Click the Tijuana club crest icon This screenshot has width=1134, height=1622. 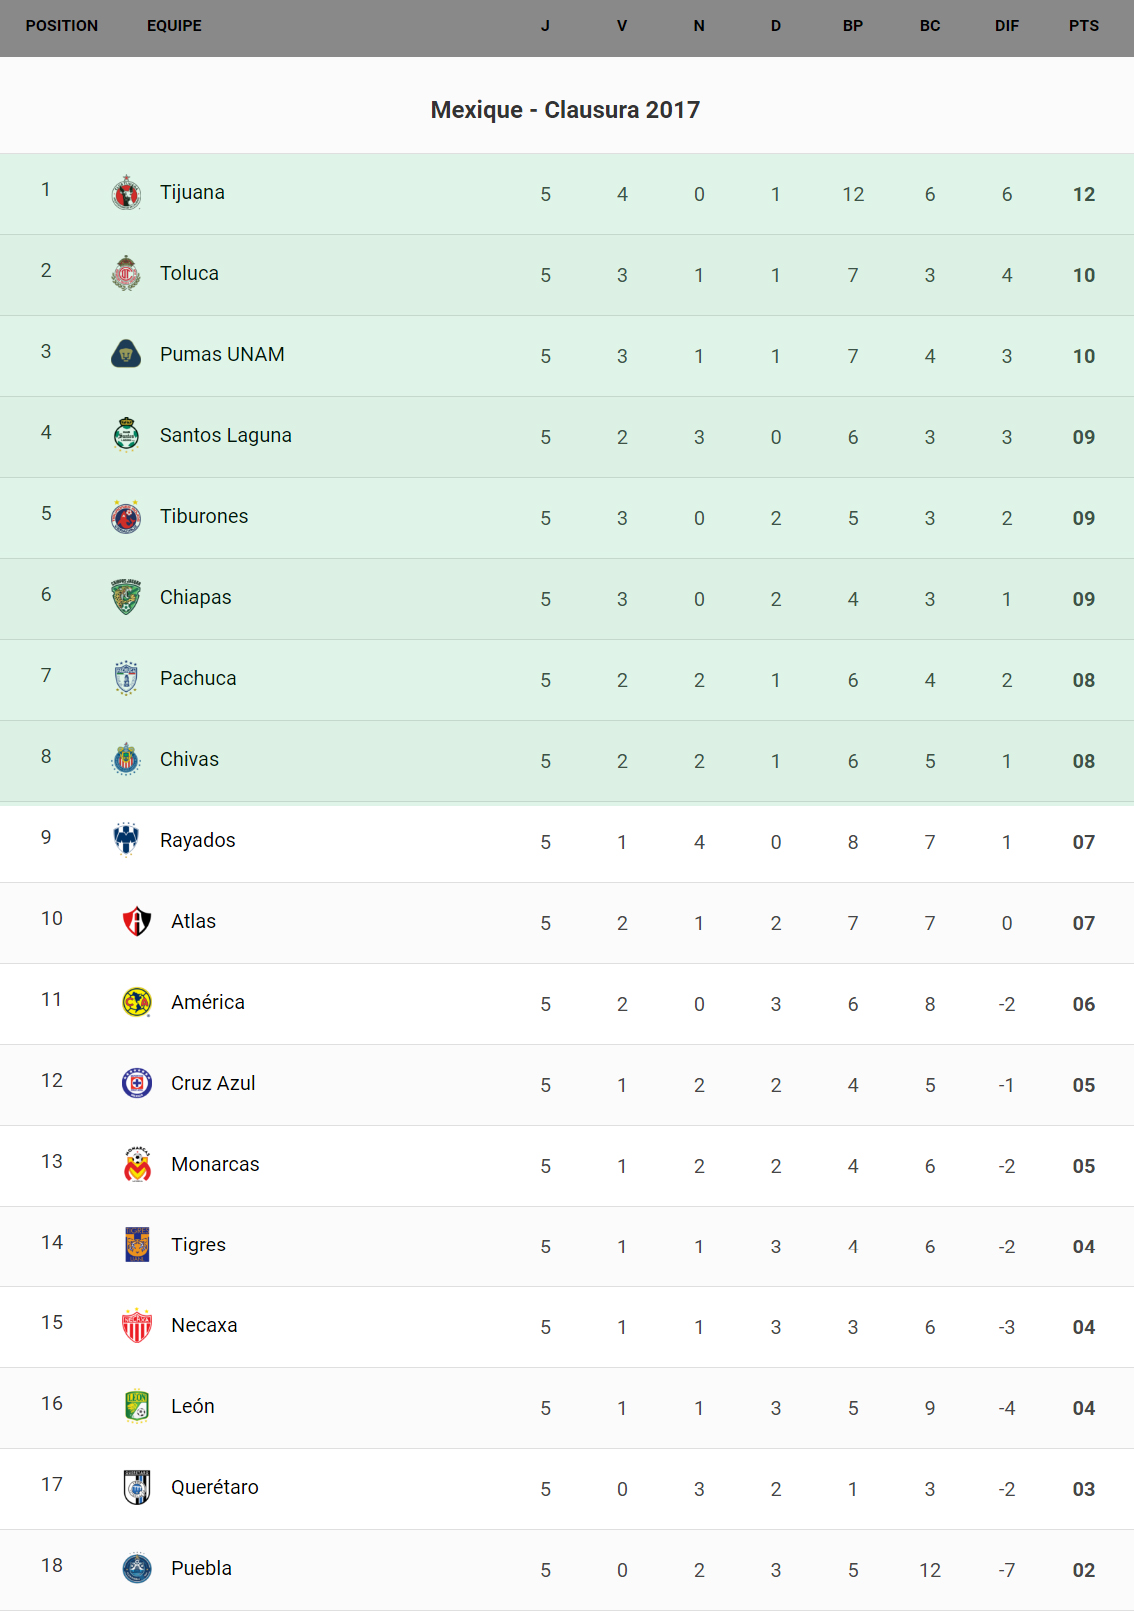click(126, 193)
